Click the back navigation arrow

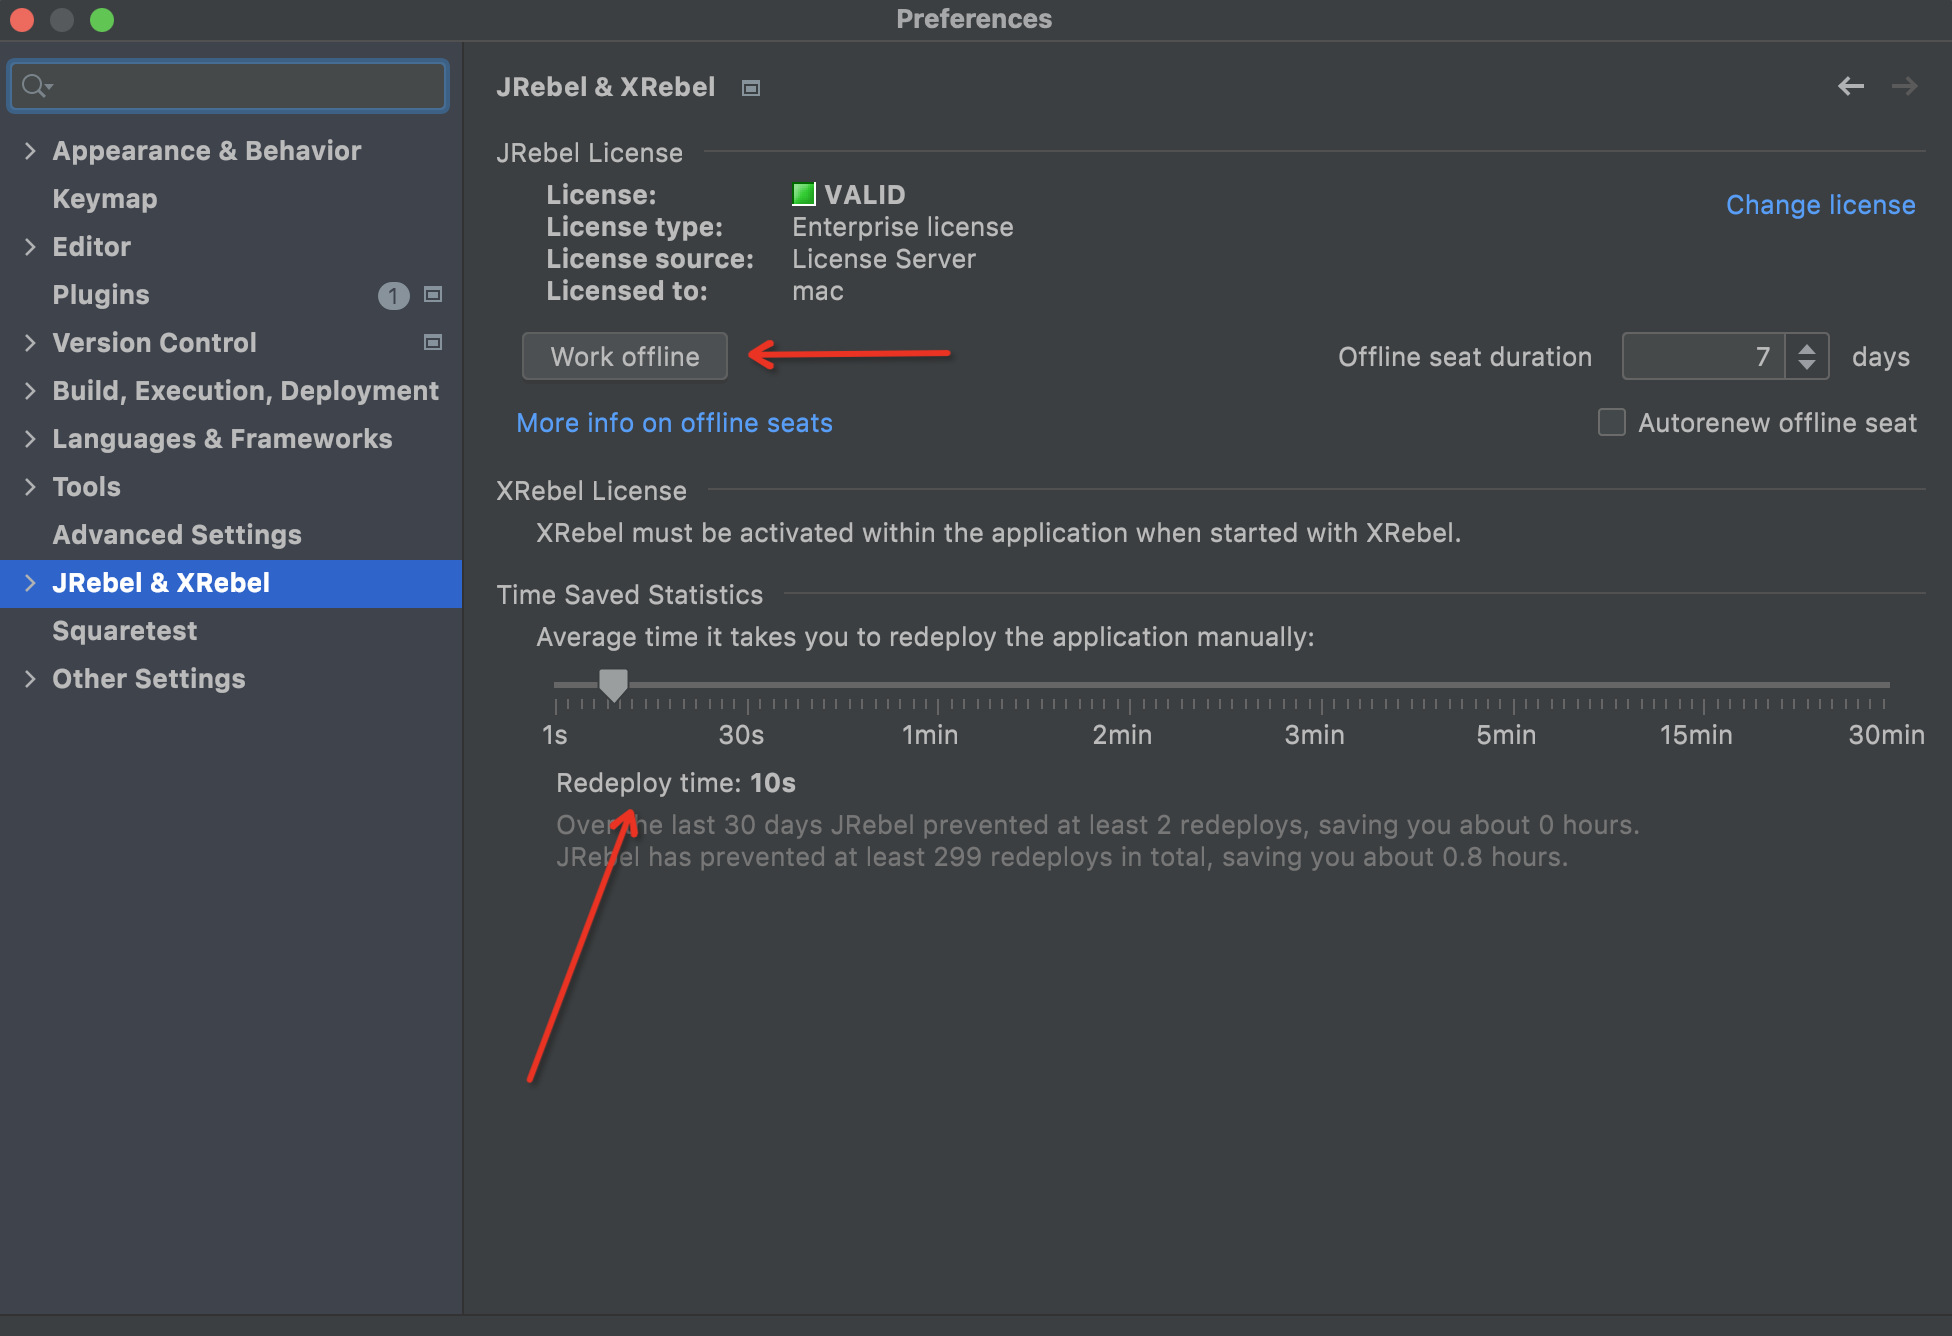[x=1850, y=87]
